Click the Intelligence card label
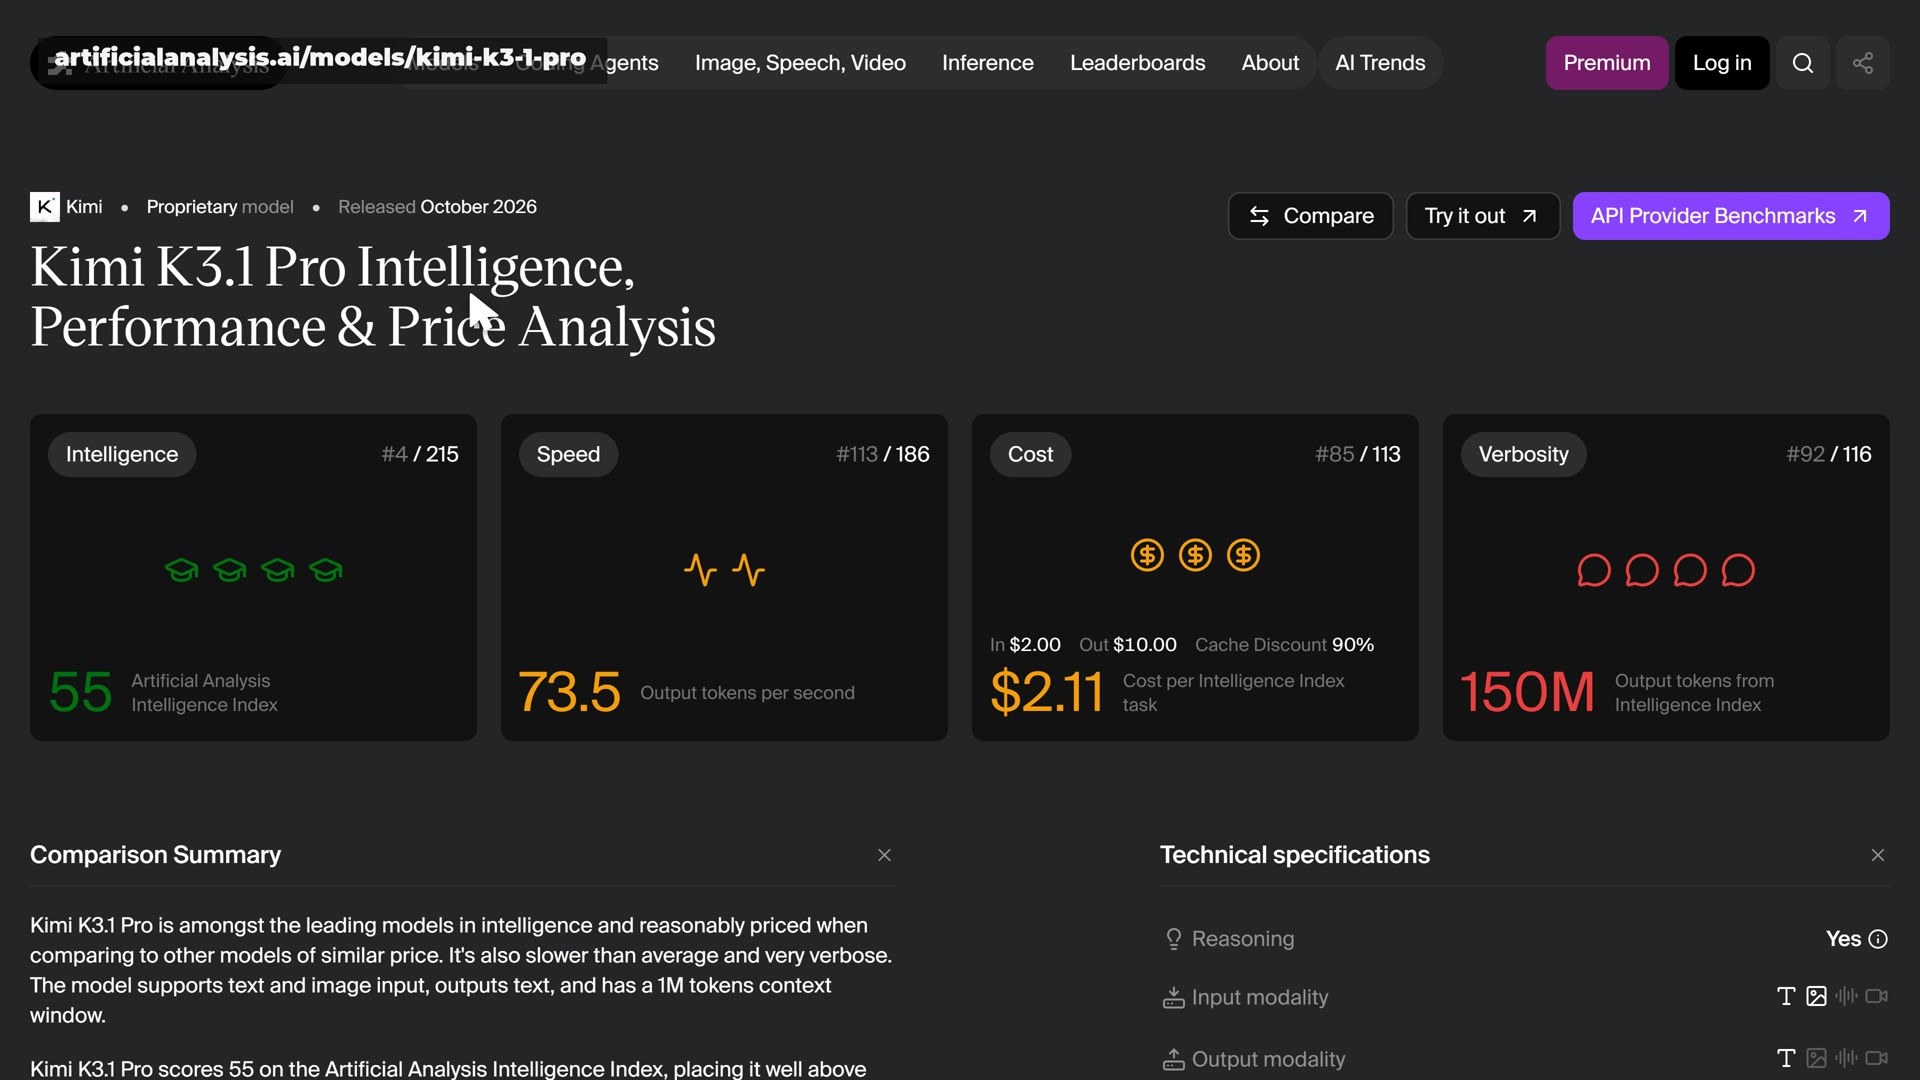 pyautogui.click(x=122, y=454)
